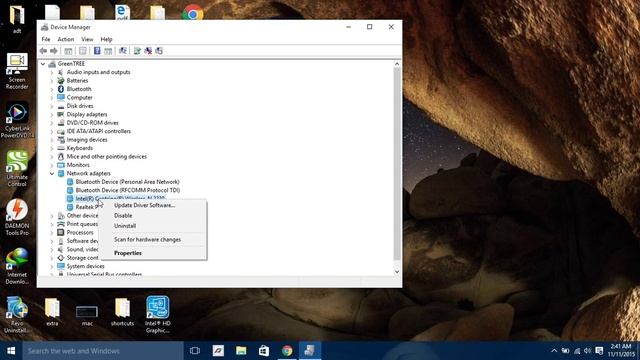Screen dimensions: 640x360
Task: Open the Help menu
Action: 106,39
